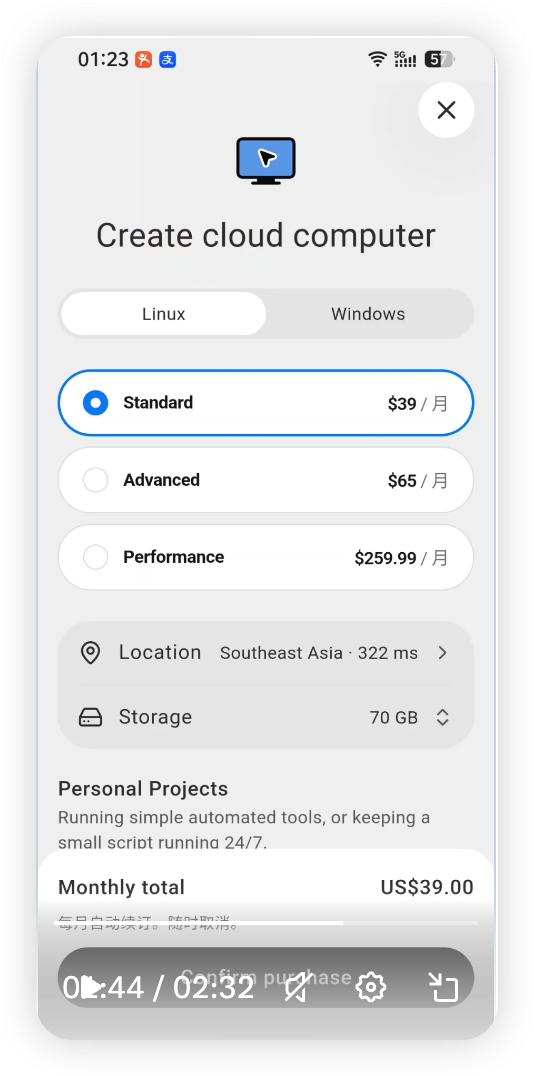Tap the Wi-Fi status icon
534x1076 pixels.
click(377, 59)
